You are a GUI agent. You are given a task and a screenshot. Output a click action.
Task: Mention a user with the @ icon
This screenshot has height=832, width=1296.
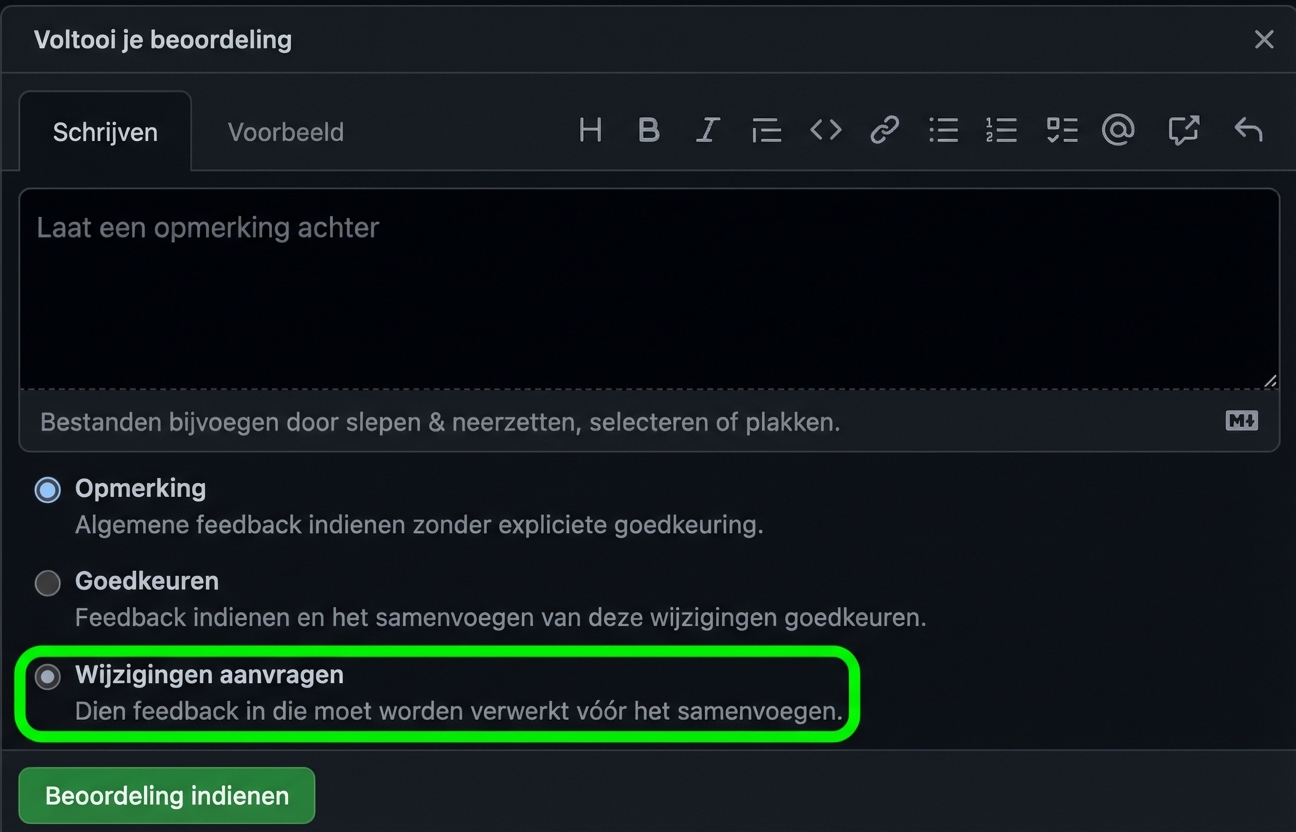tap(1119, 130)
